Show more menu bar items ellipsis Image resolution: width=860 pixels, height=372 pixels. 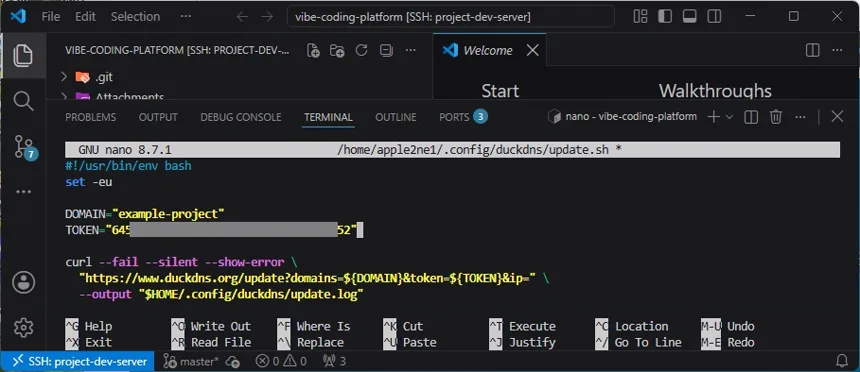pyautogui.click(x=185, y=17)
